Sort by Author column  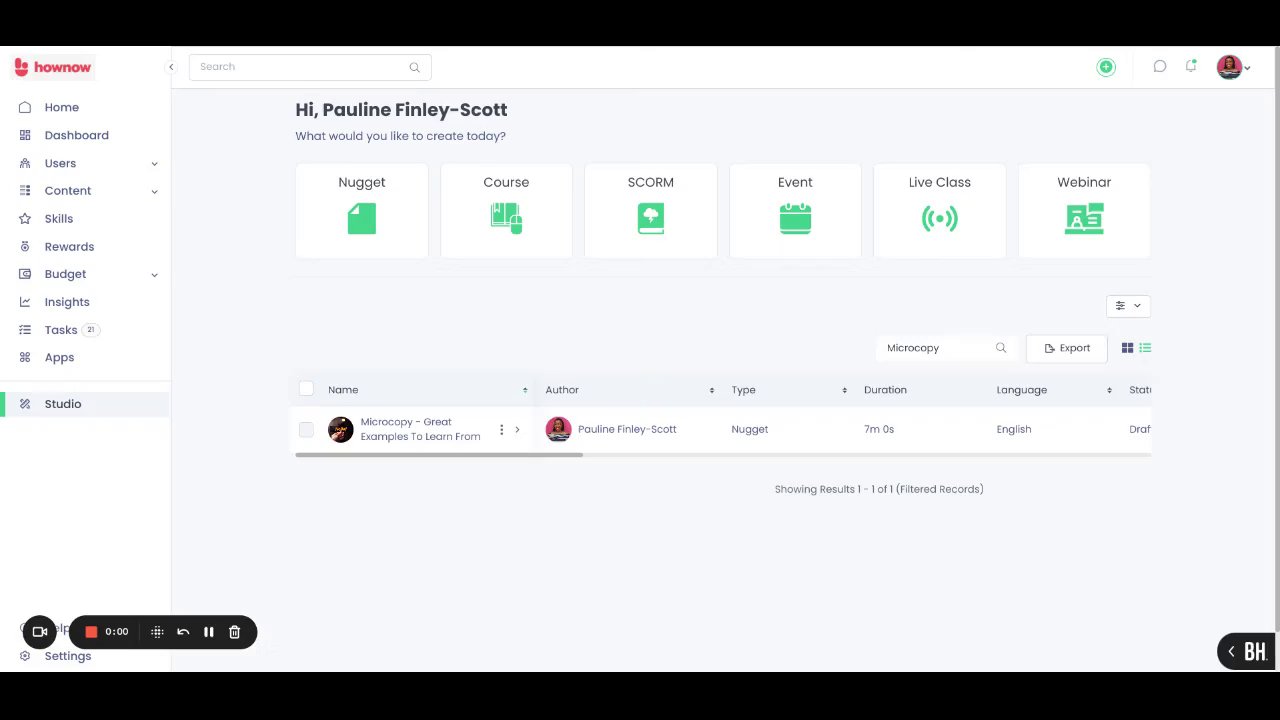point(712,390)
